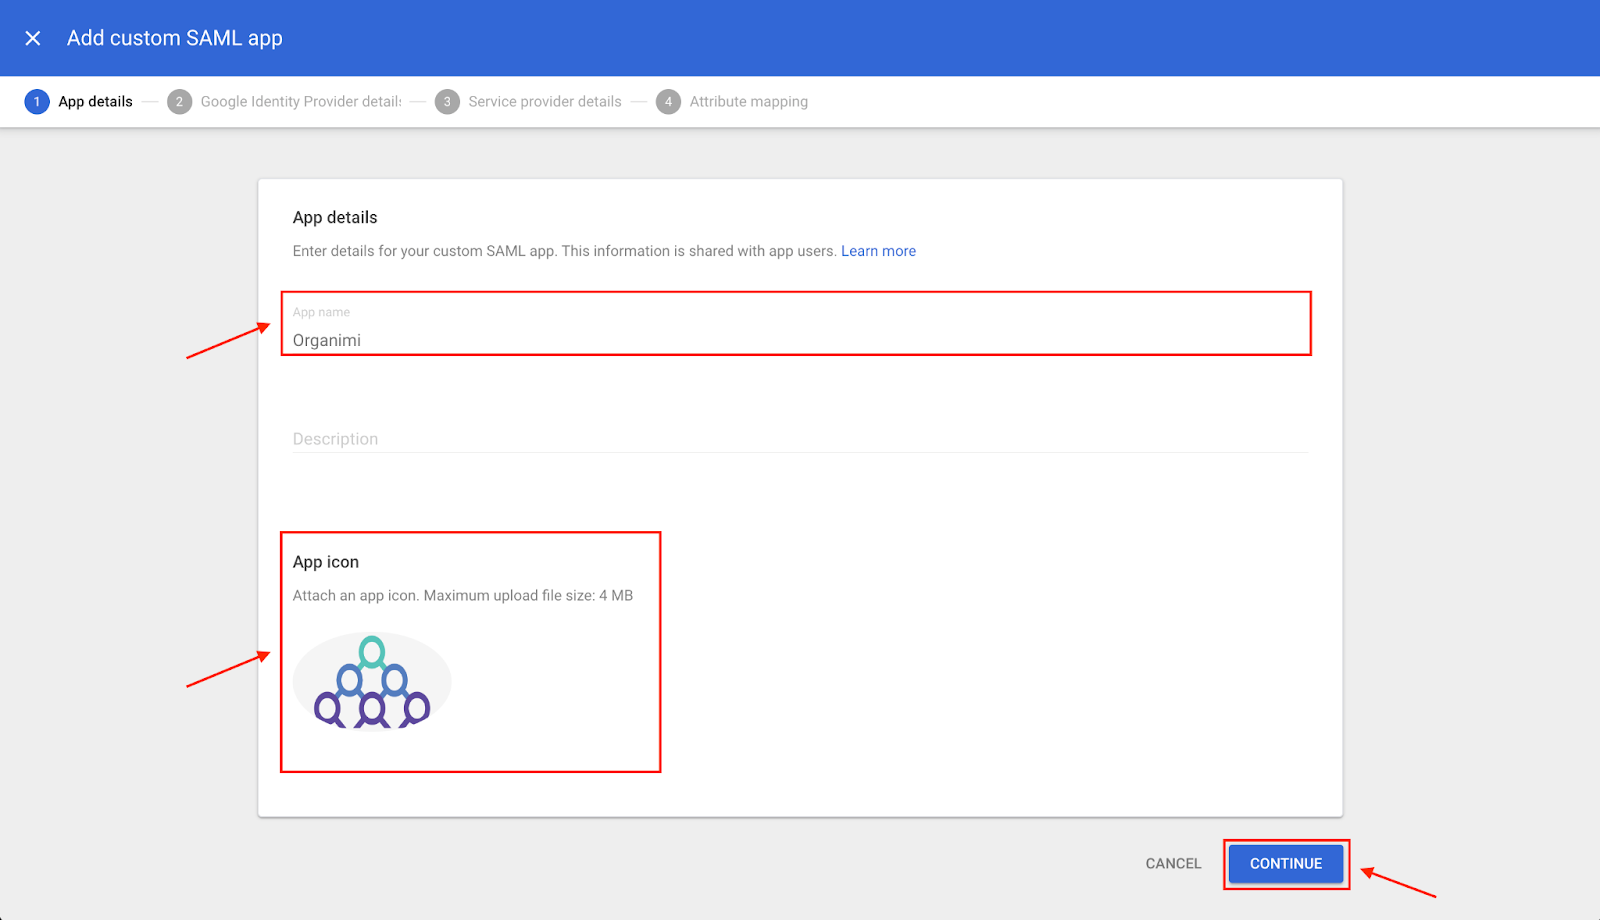Click the Service provider details label
Image resolution: width=1600 pixels, height=920 pixels.
pyautogui.click(x=545, y=101)
